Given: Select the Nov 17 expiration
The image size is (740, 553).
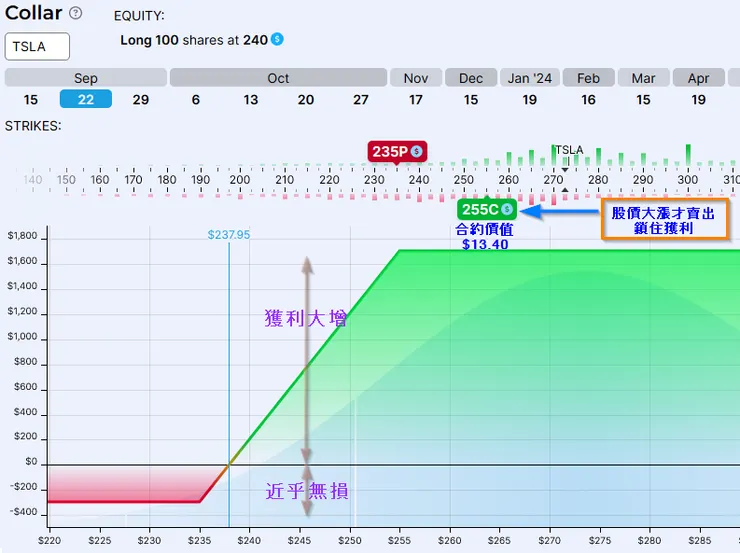Looking at the screenshot, I should (416, 100).
